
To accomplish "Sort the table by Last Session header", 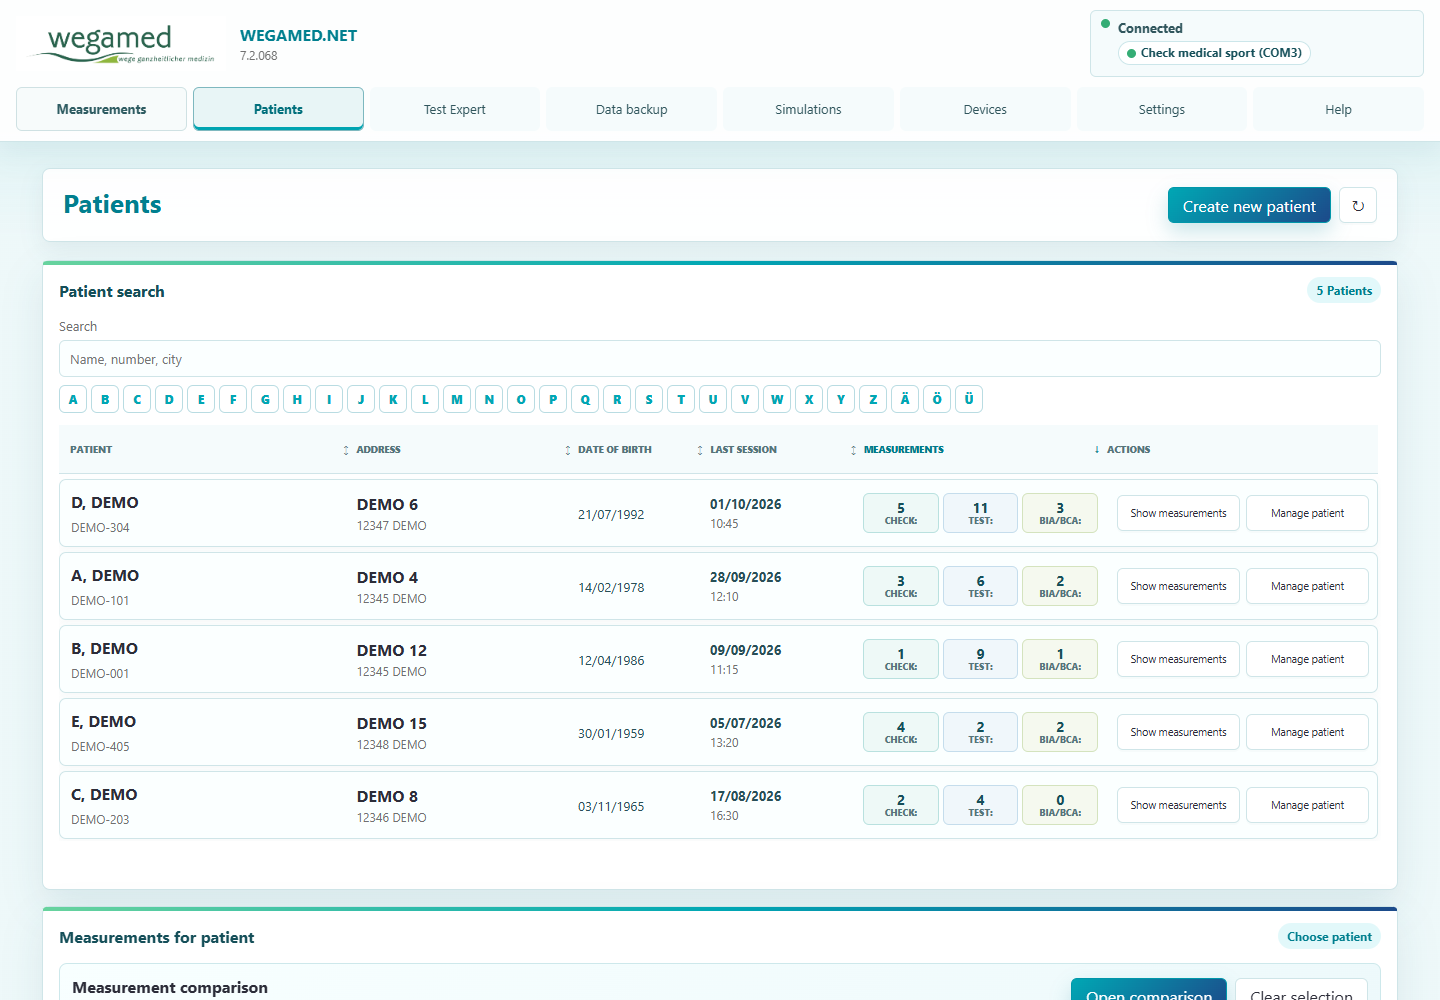I will pos(743,450).
